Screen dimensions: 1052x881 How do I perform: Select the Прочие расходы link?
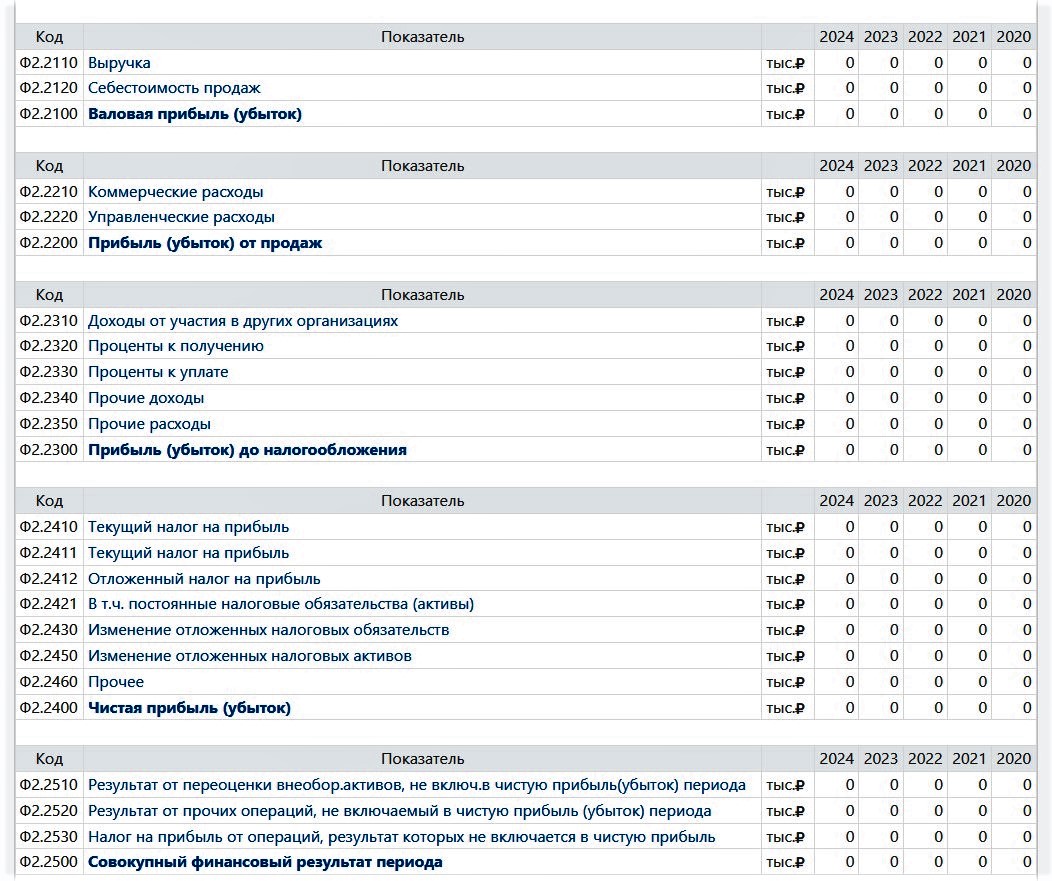point(149,424)
